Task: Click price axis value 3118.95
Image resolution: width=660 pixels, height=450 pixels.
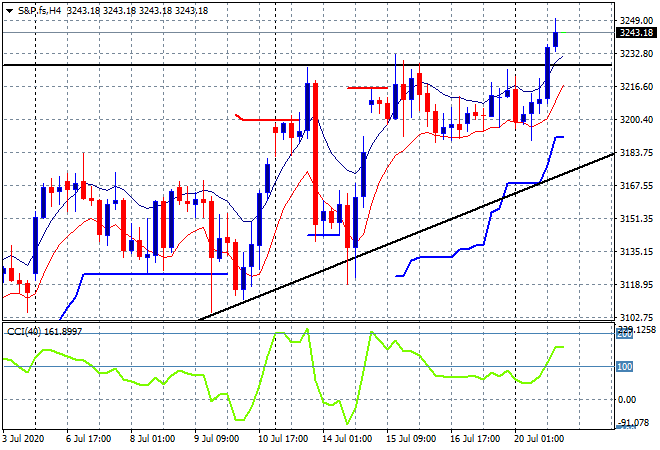Action: 636,285
